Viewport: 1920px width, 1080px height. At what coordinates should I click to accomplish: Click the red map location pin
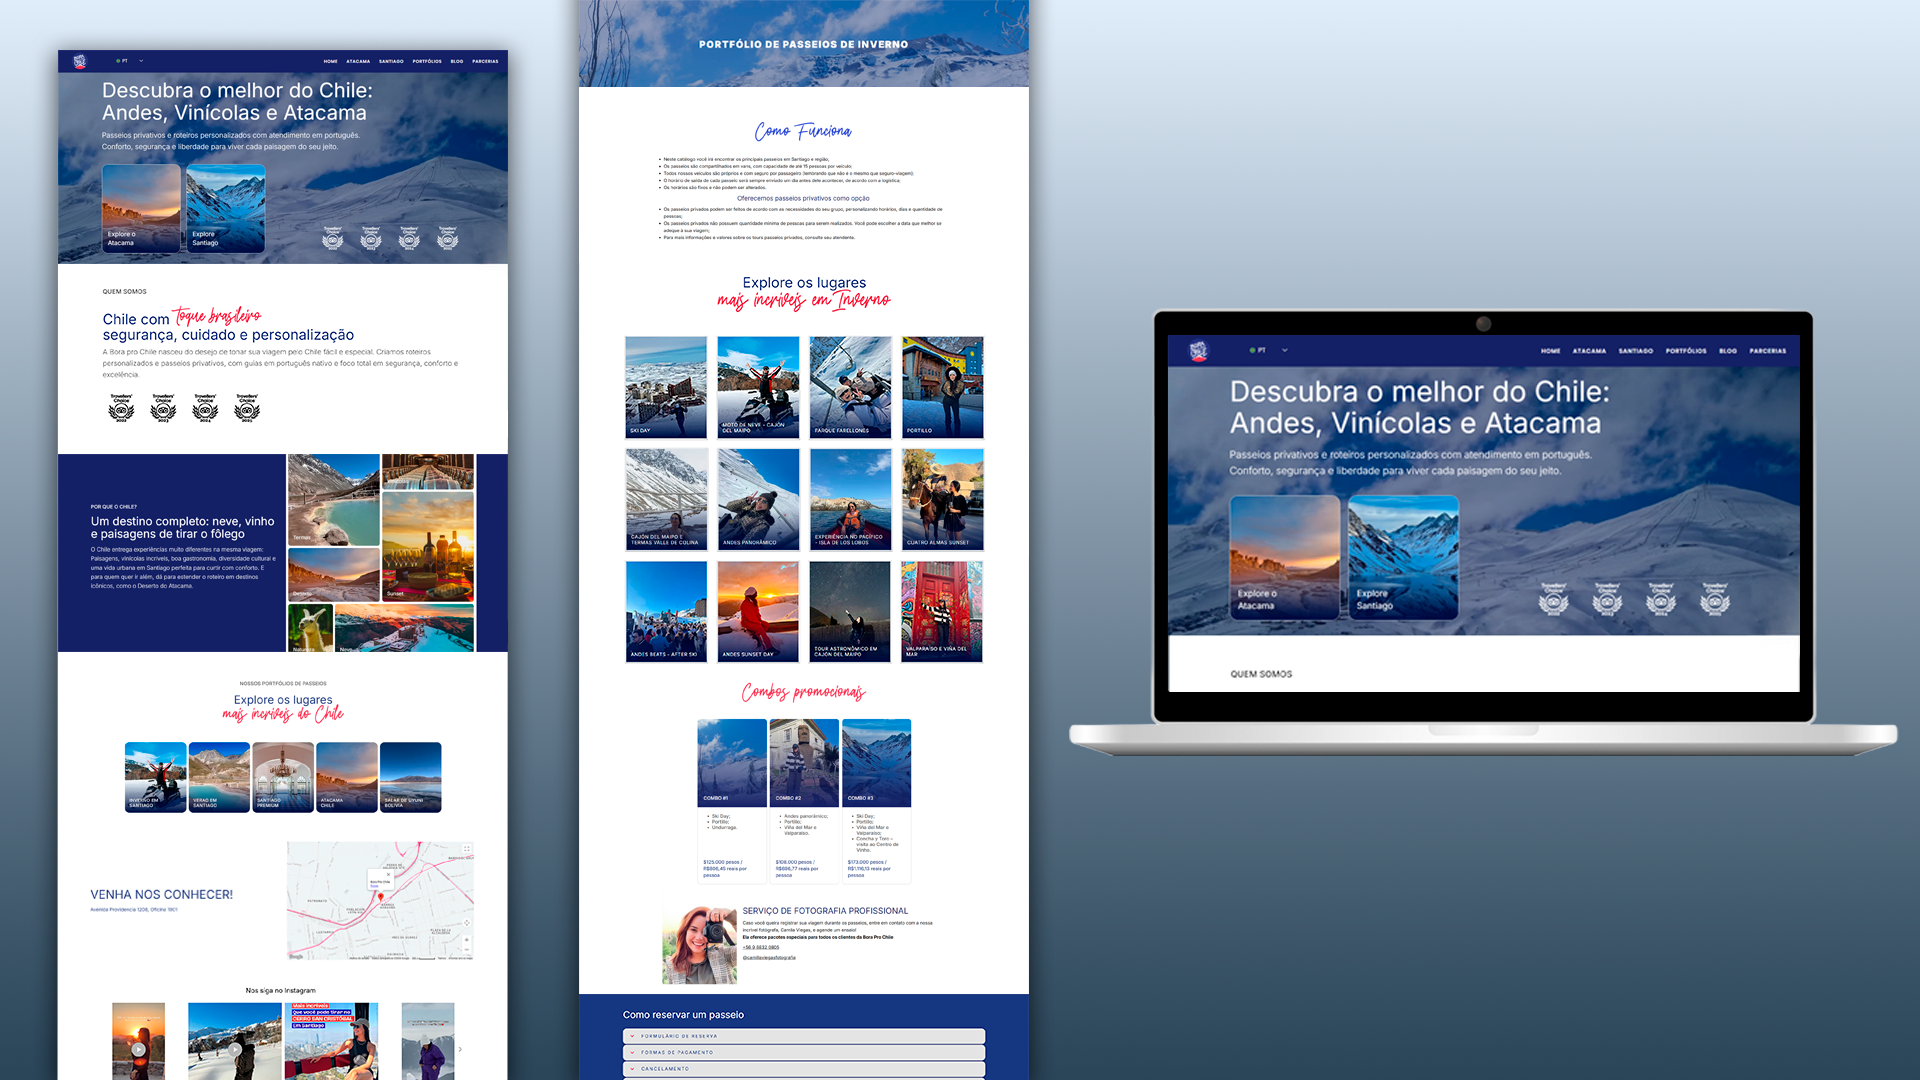380,897
